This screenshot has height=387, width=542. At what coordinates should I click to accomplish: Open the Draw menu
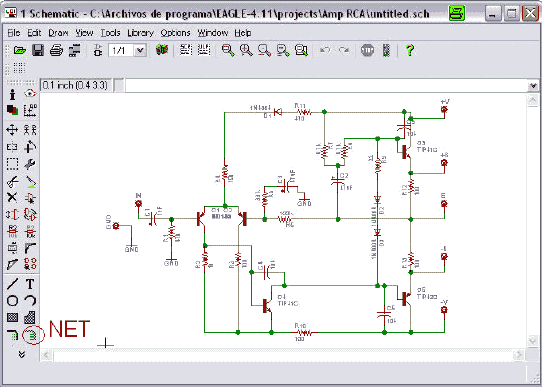[58, 33]
